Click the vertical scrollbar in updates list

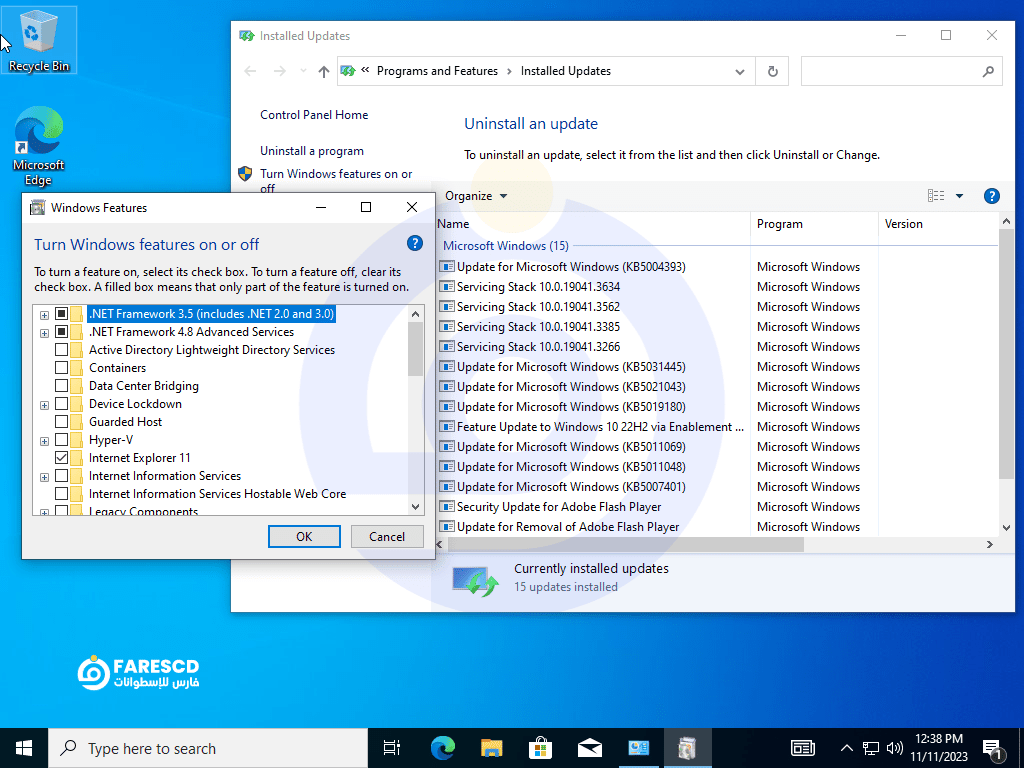click(1006, 355)
